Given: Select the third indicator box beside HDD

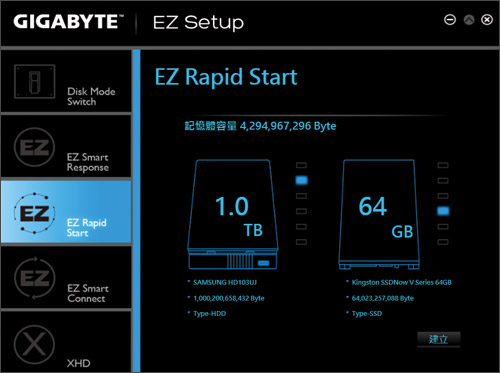Looking at the screenshot, I should [x=301, y=196].
